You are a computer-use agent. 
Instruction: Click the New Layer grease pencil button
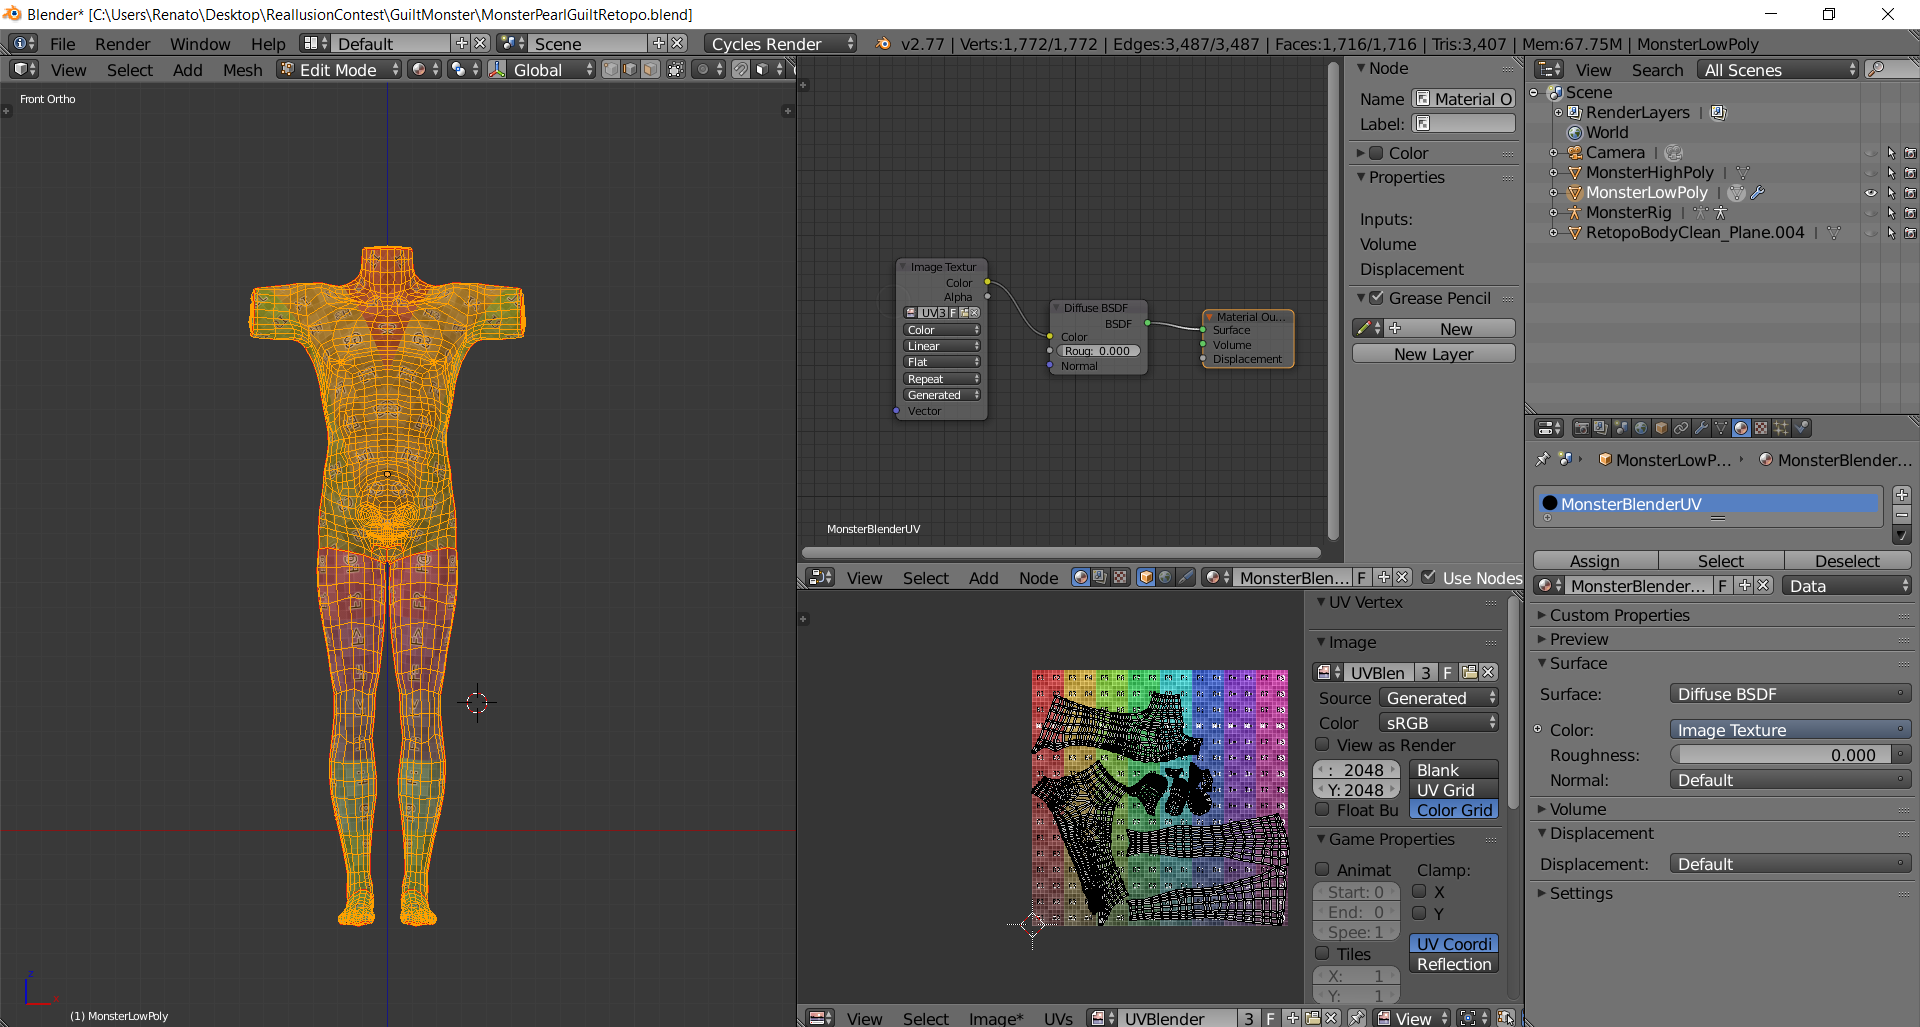tap(1433, 353)
